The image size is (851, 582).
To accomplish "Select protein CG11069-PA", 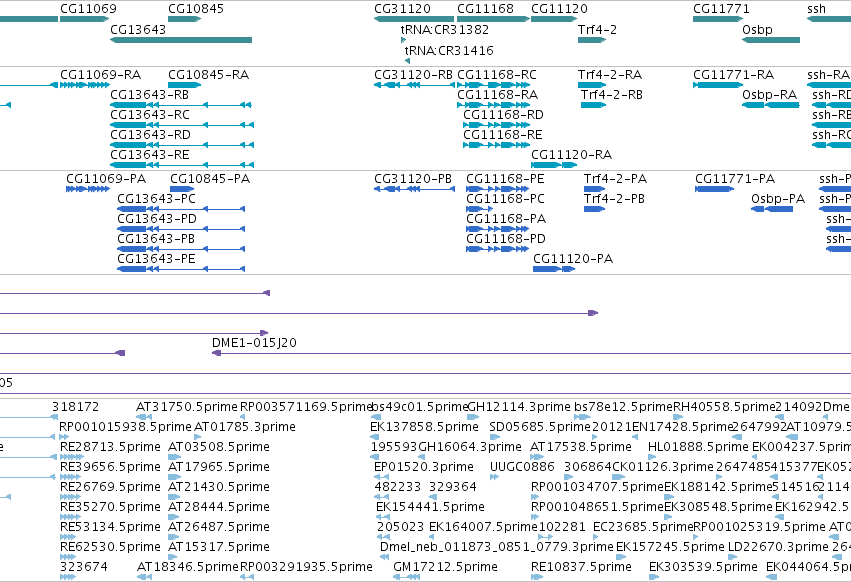I will pos(106,179).
